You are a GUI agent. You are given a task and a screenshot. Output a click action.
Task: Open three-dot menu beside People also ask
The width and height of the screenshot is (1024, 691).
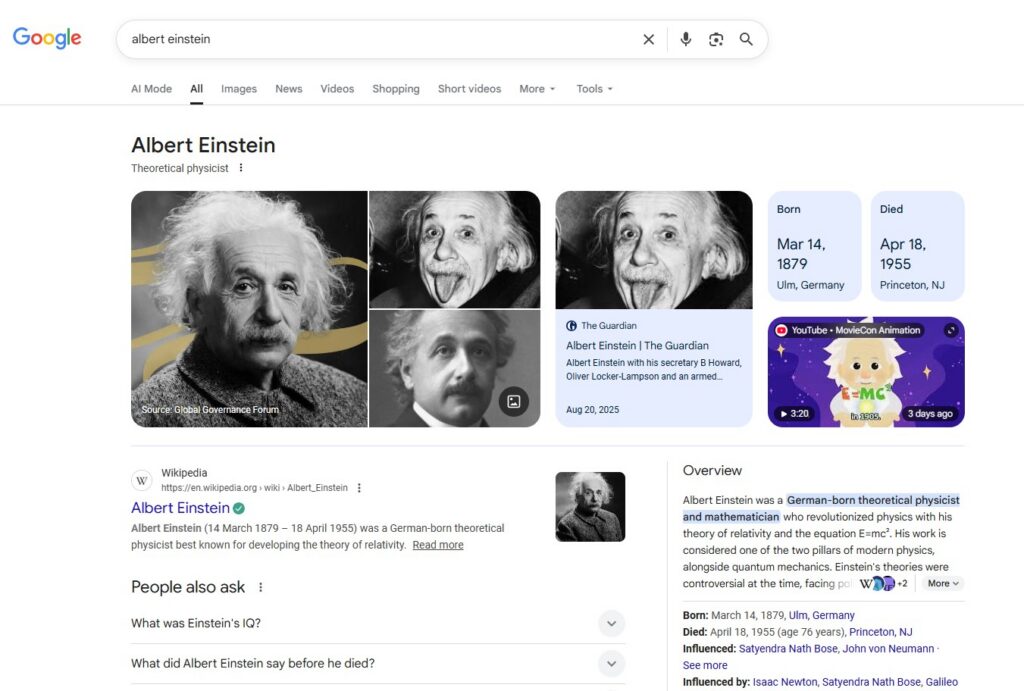click(x=260, y=588)
